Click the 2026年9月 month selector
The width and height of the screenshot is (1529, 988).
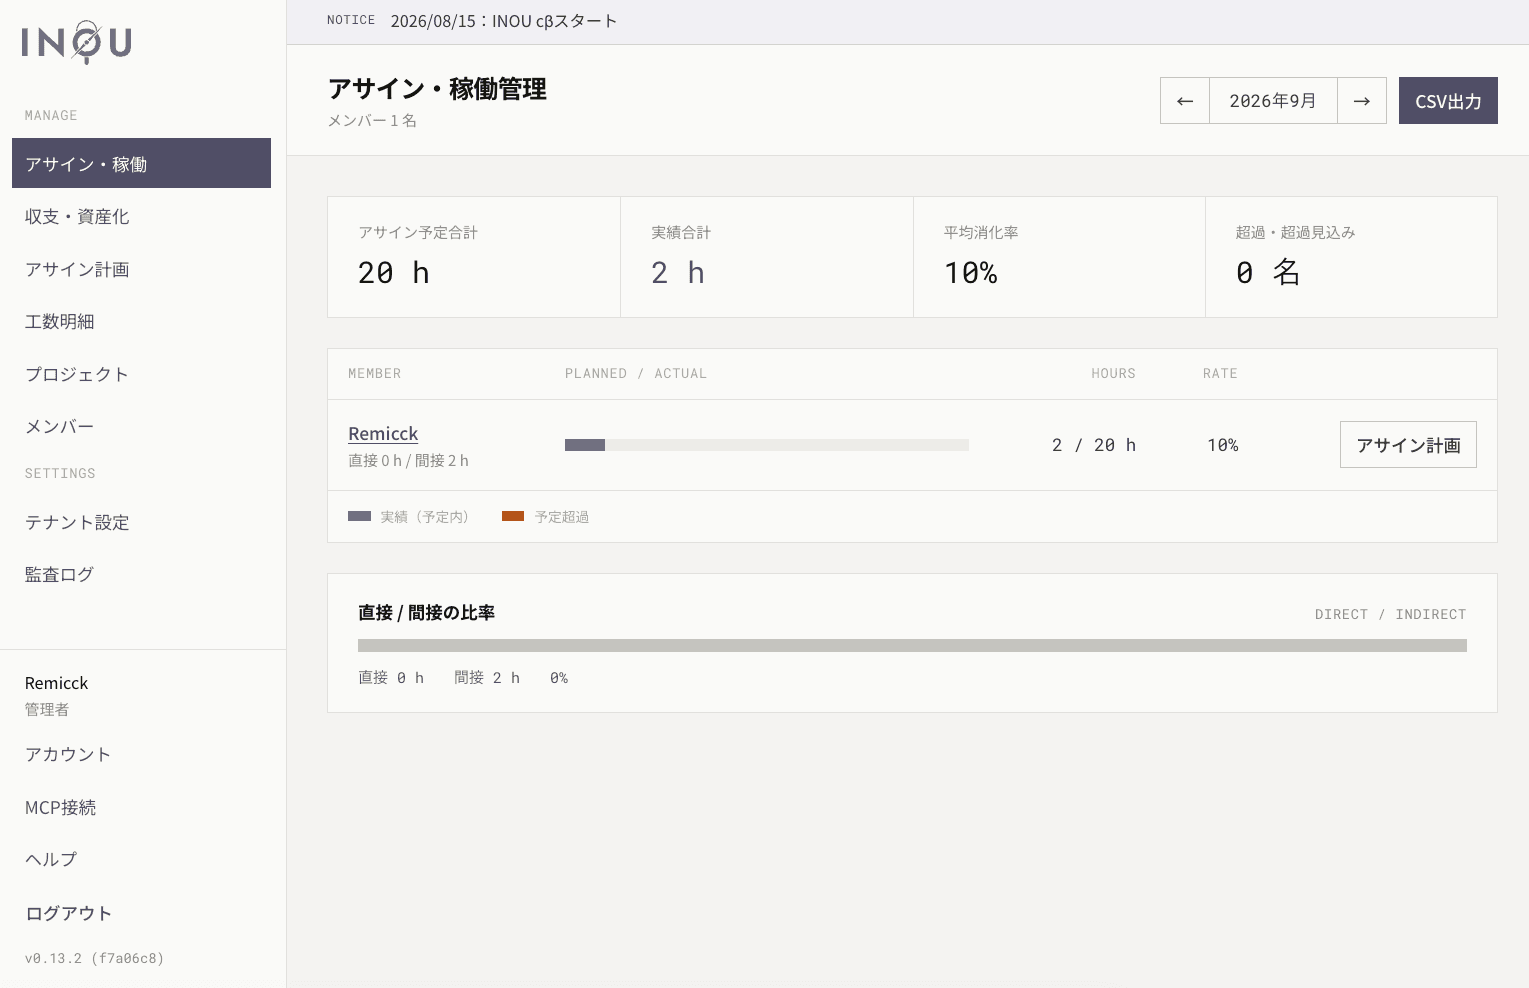click(x=1273, y=101)
